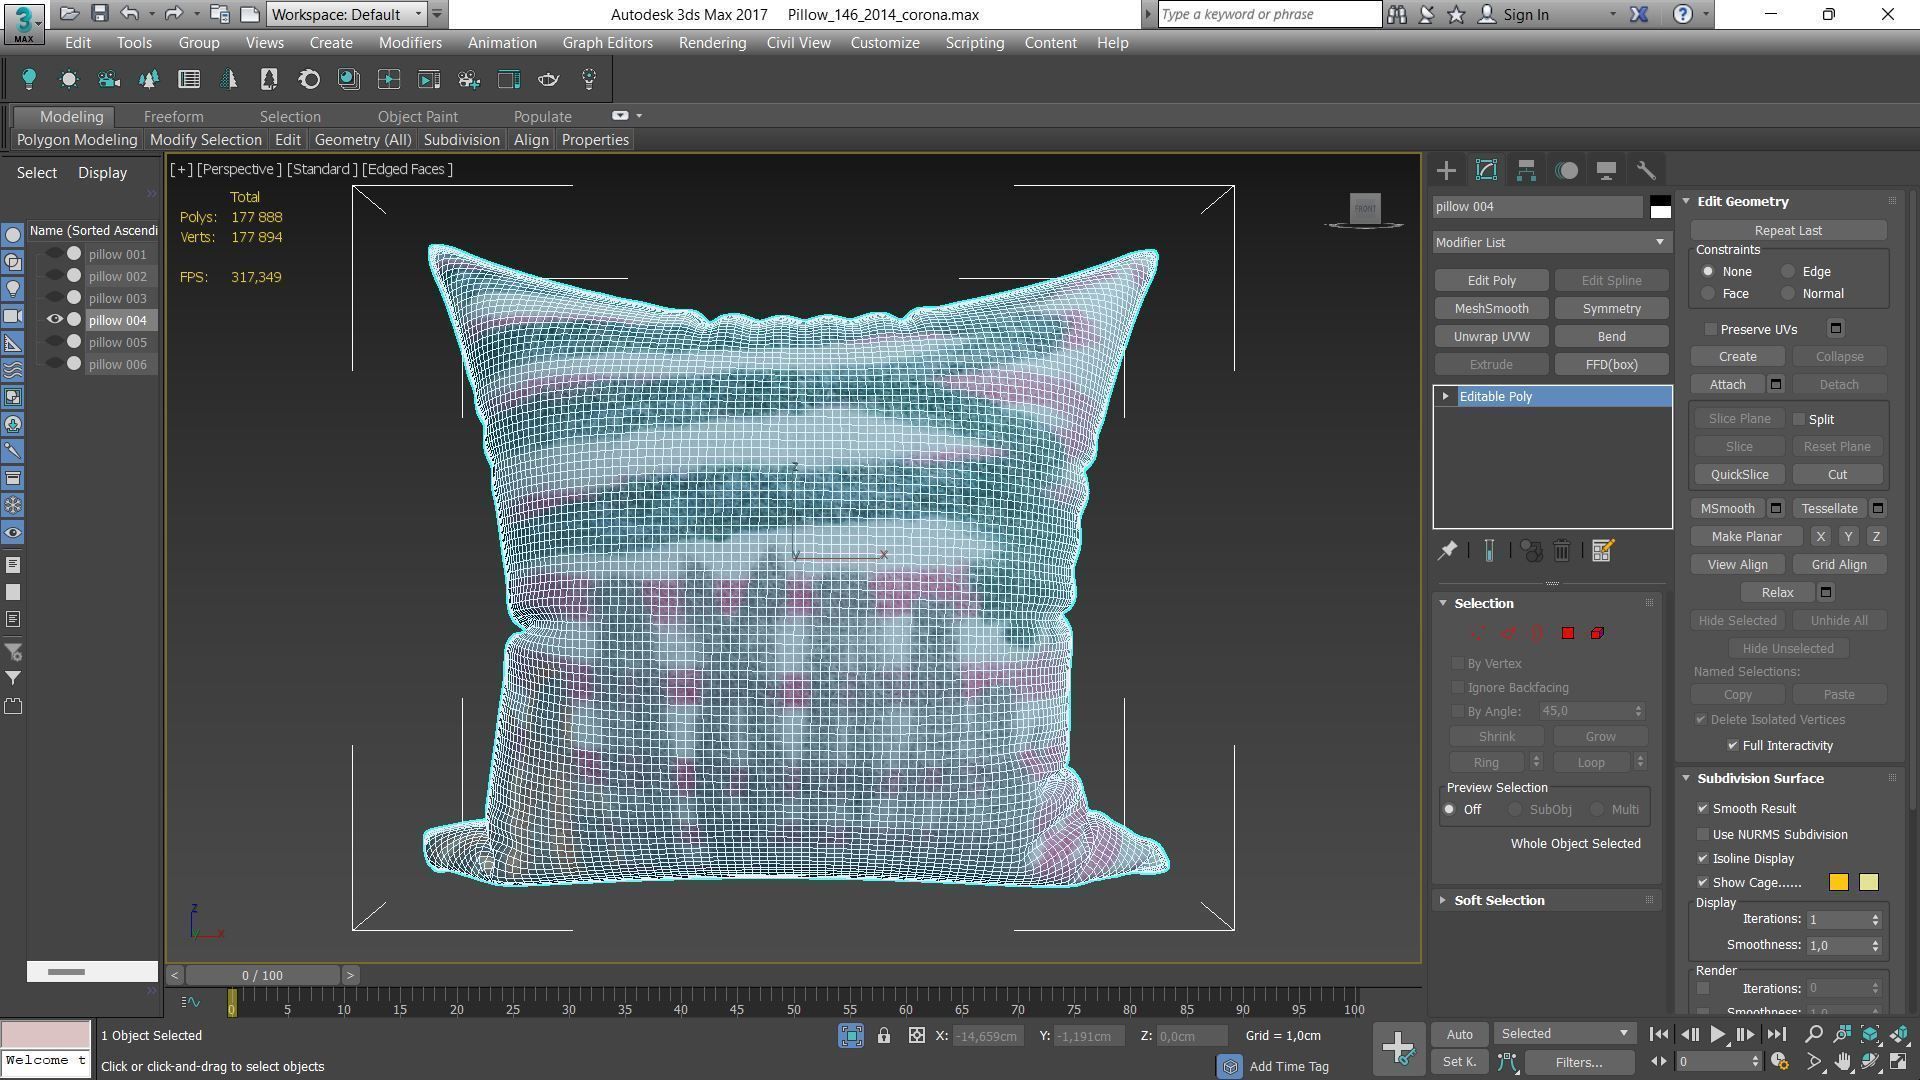Open Configure Modifier Sets icon
1920x1080 pixels.
click(1602, 551)
